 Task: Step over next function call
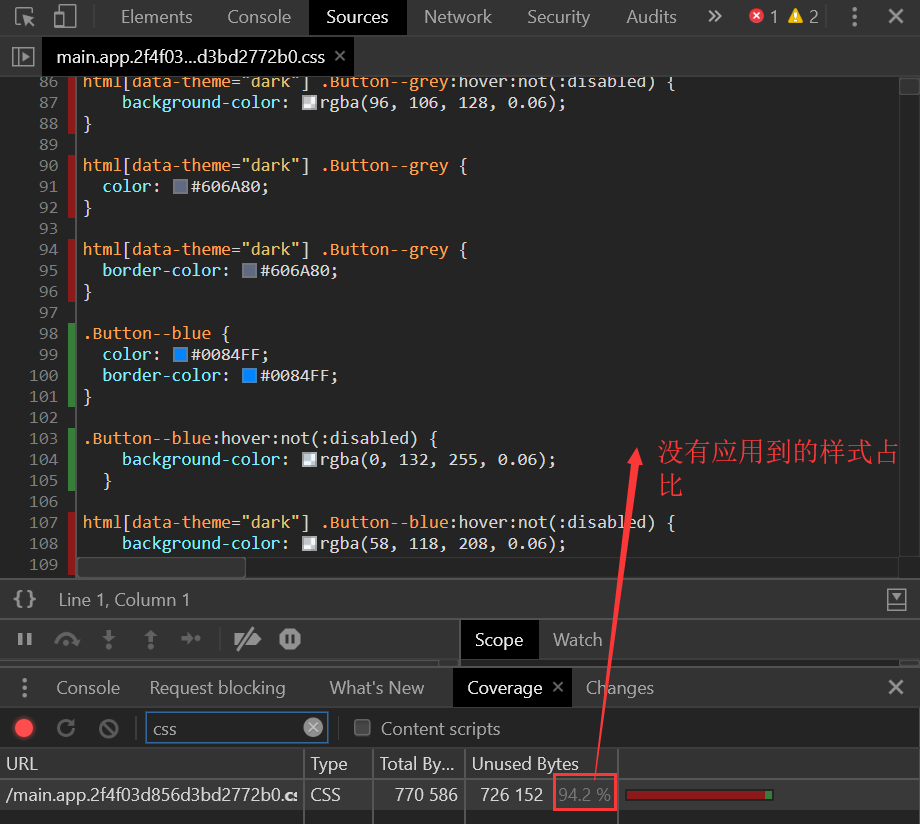pos(67,639)
